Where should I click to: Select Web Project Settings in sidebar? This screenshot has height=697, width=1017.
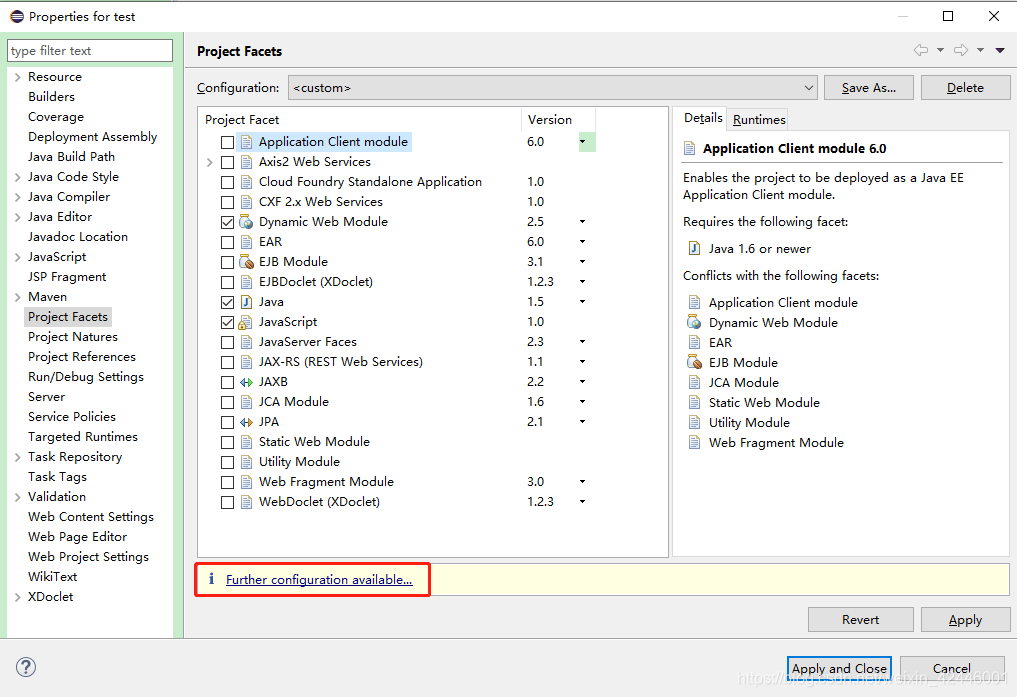88,557
